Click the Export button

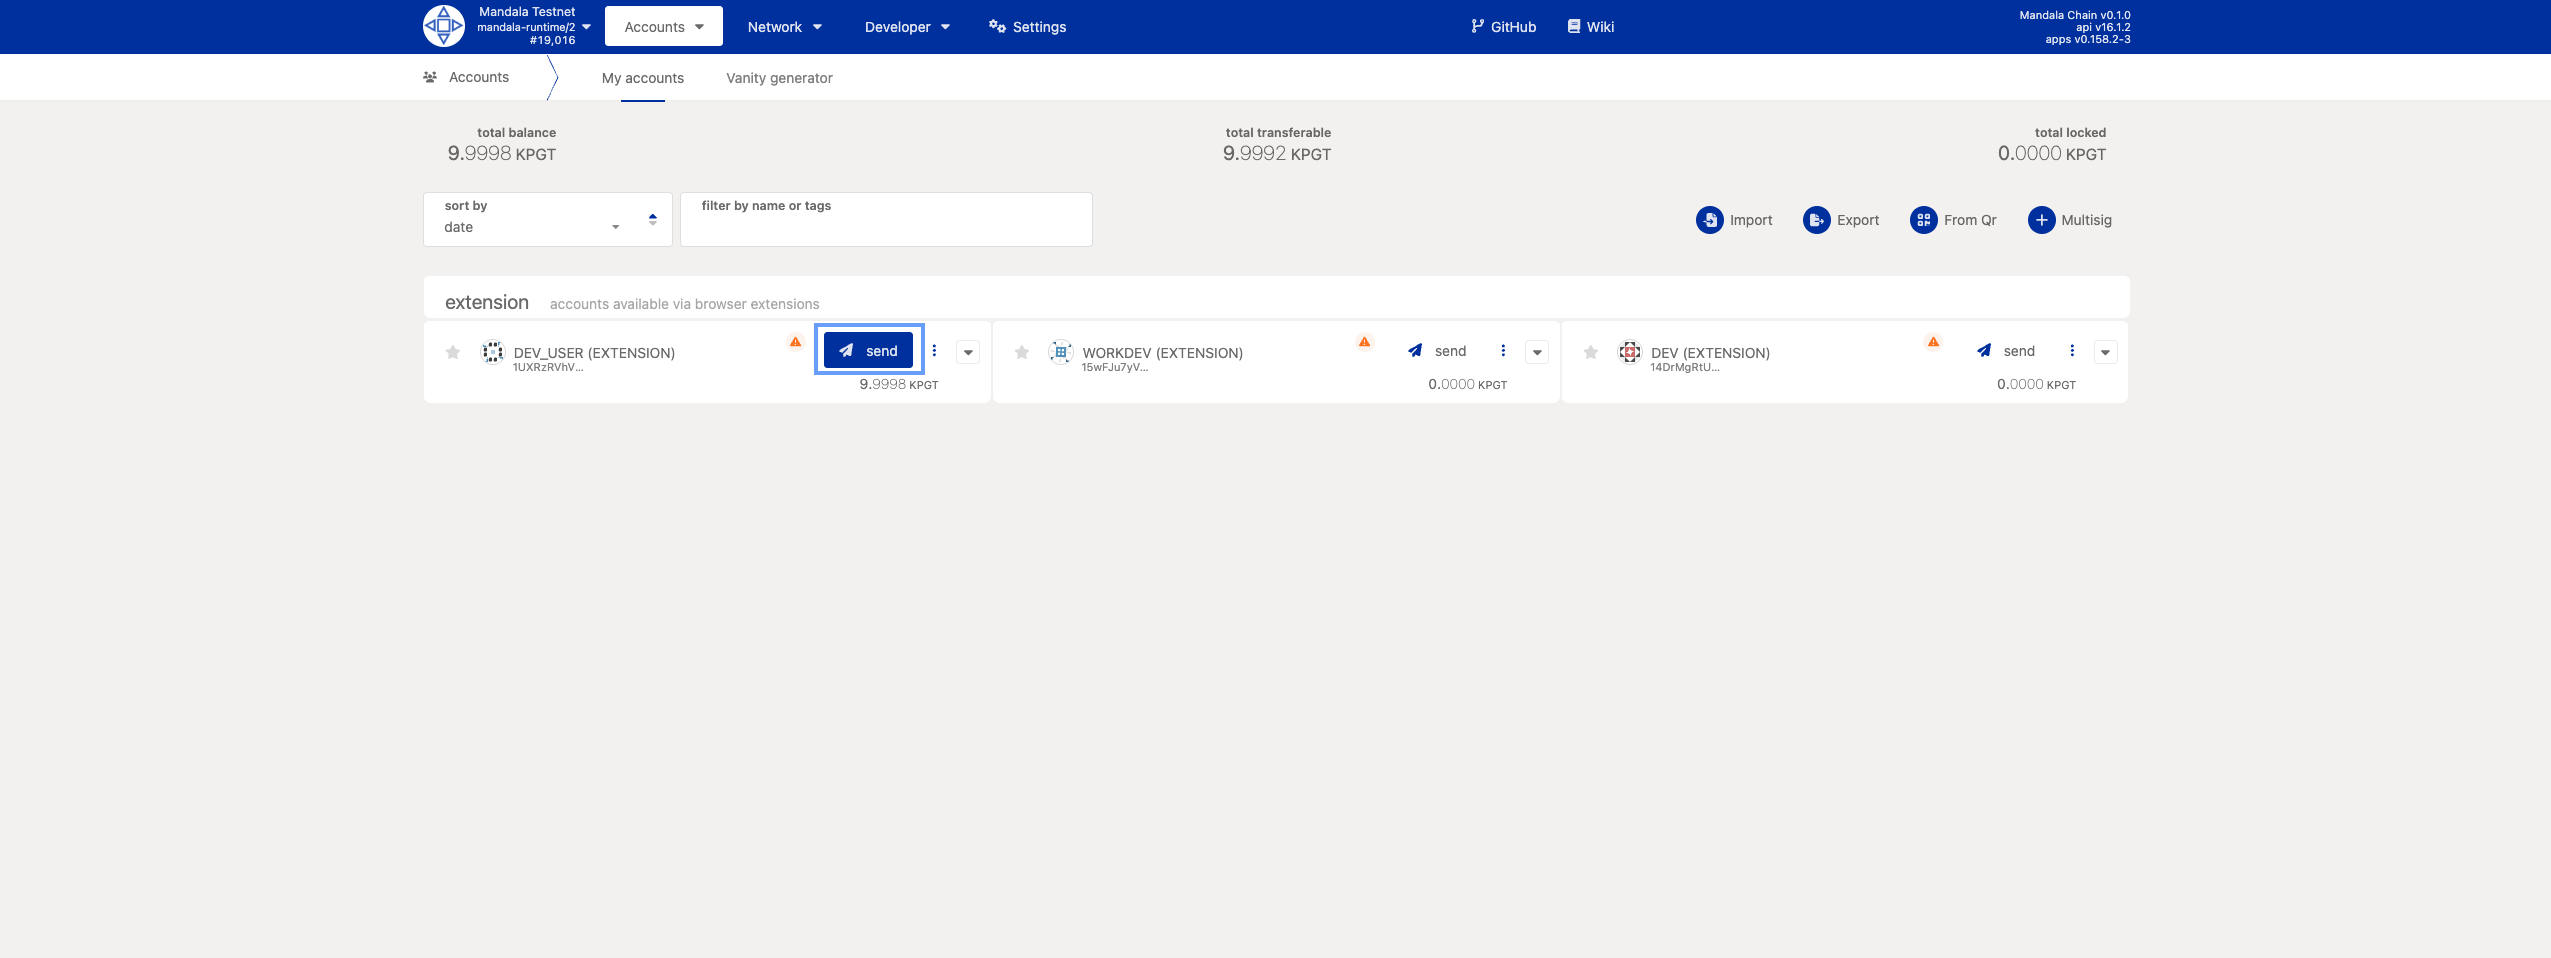pyautogui.click(x=1841, y=220)
